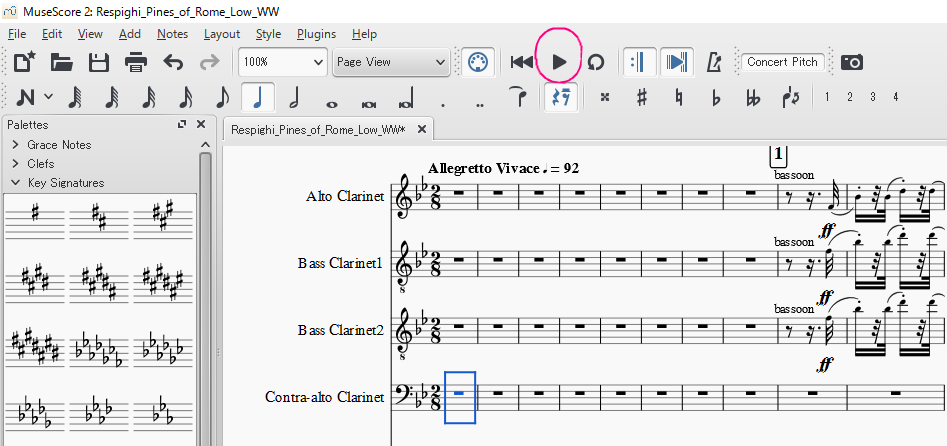The height and width of the screenshot is (446, 947).
Task: Apply a natural accidental
Action: tap(679, 97)
